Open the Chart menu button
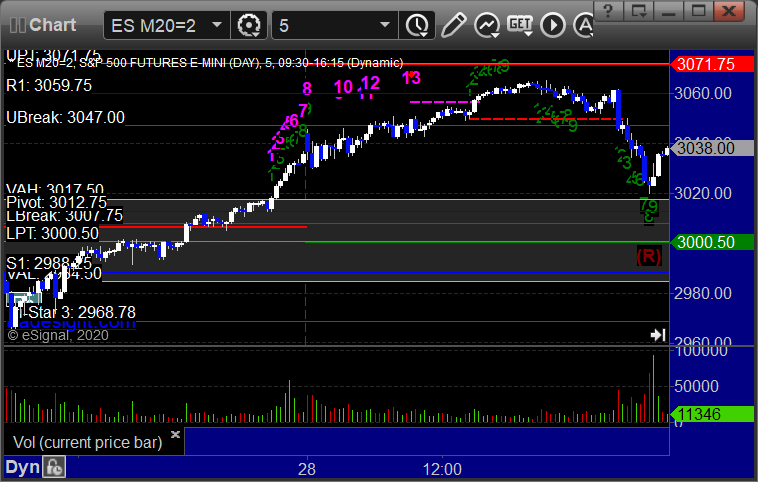Screen dimensions: 758x482 click(x=43, y=25)
